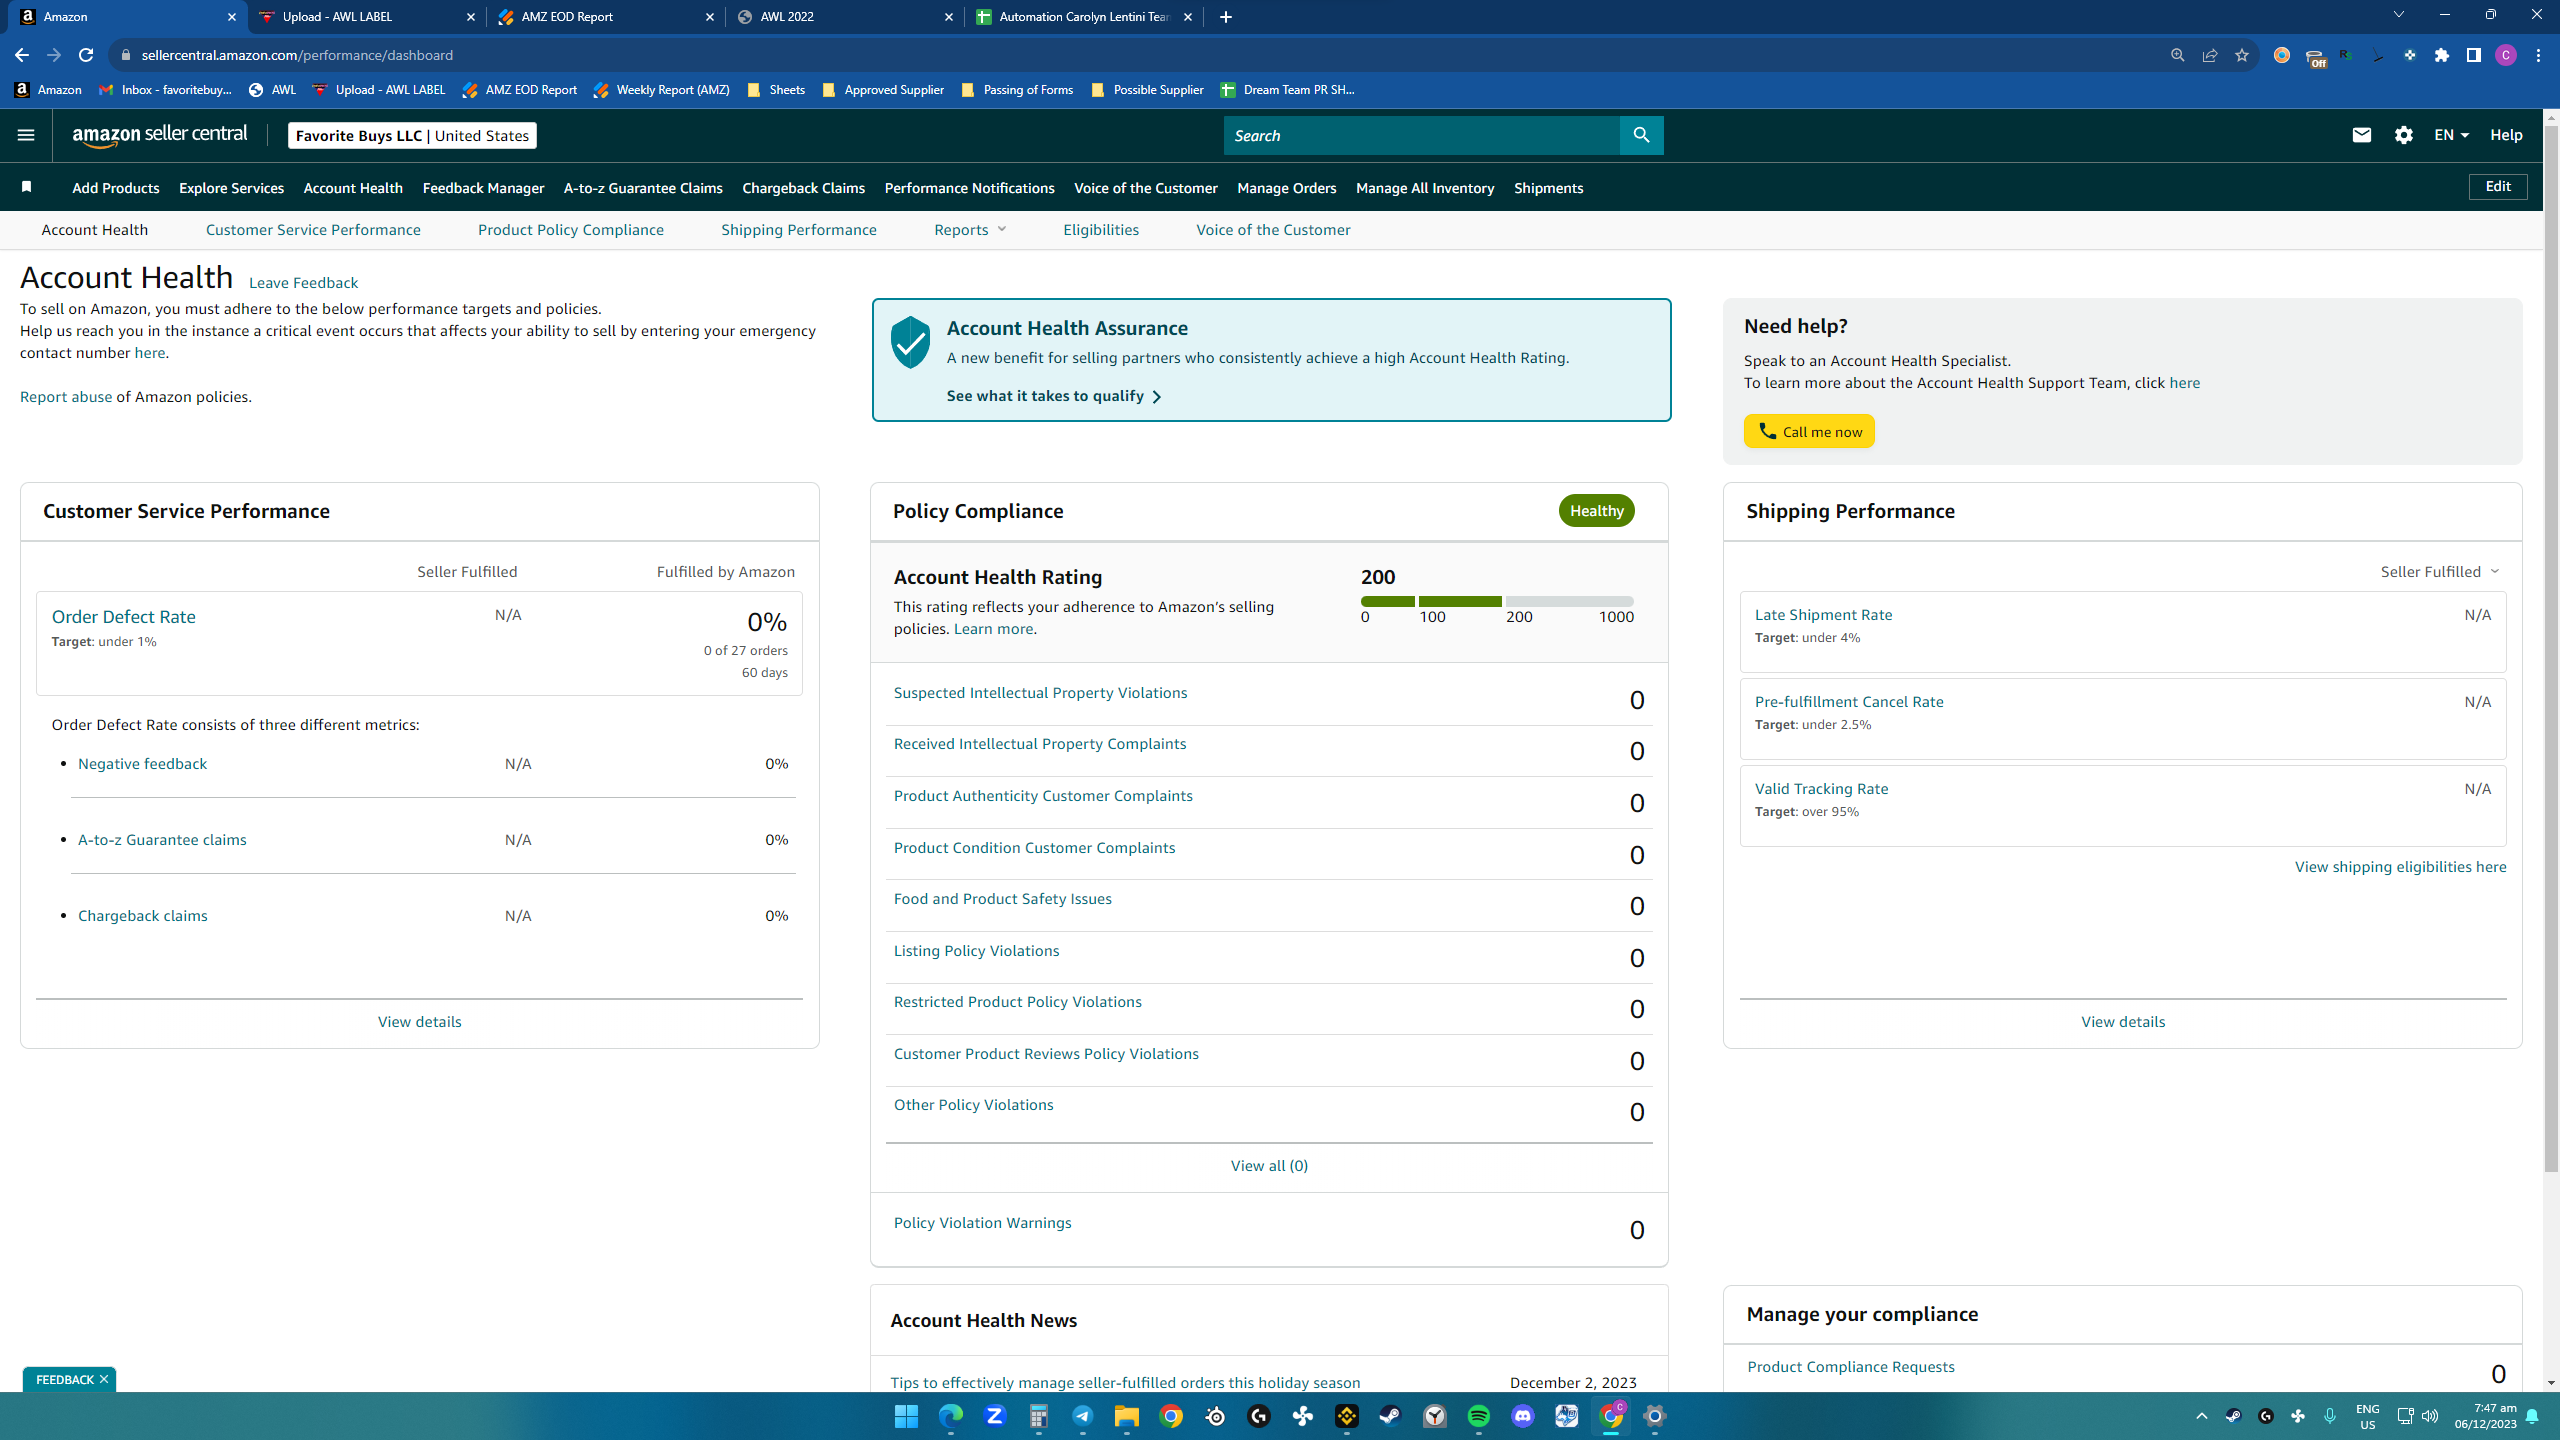
Task: Expand the Reports dropdown
Action: click(x=970, y=229)
